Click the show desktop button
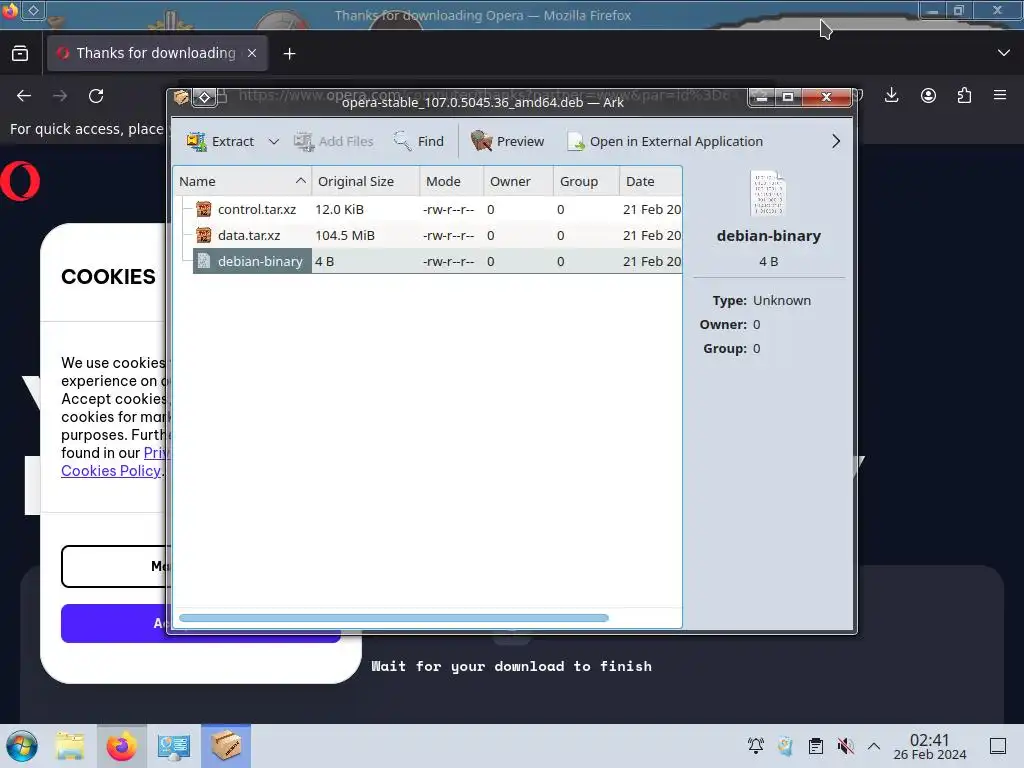1024x768 pixels. pyautogui.click(x=998, y=746)
